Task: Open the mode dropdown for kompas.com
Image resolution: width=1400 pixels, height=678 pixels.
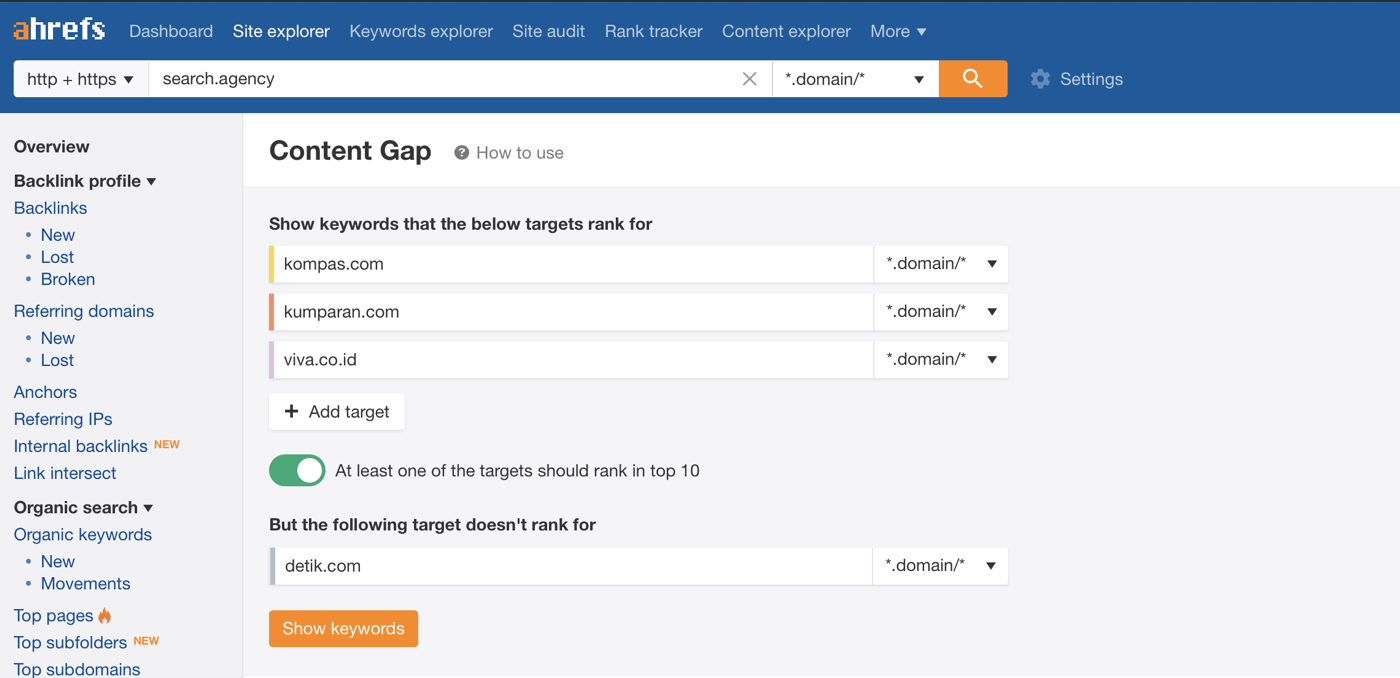Action: (941, 264)
